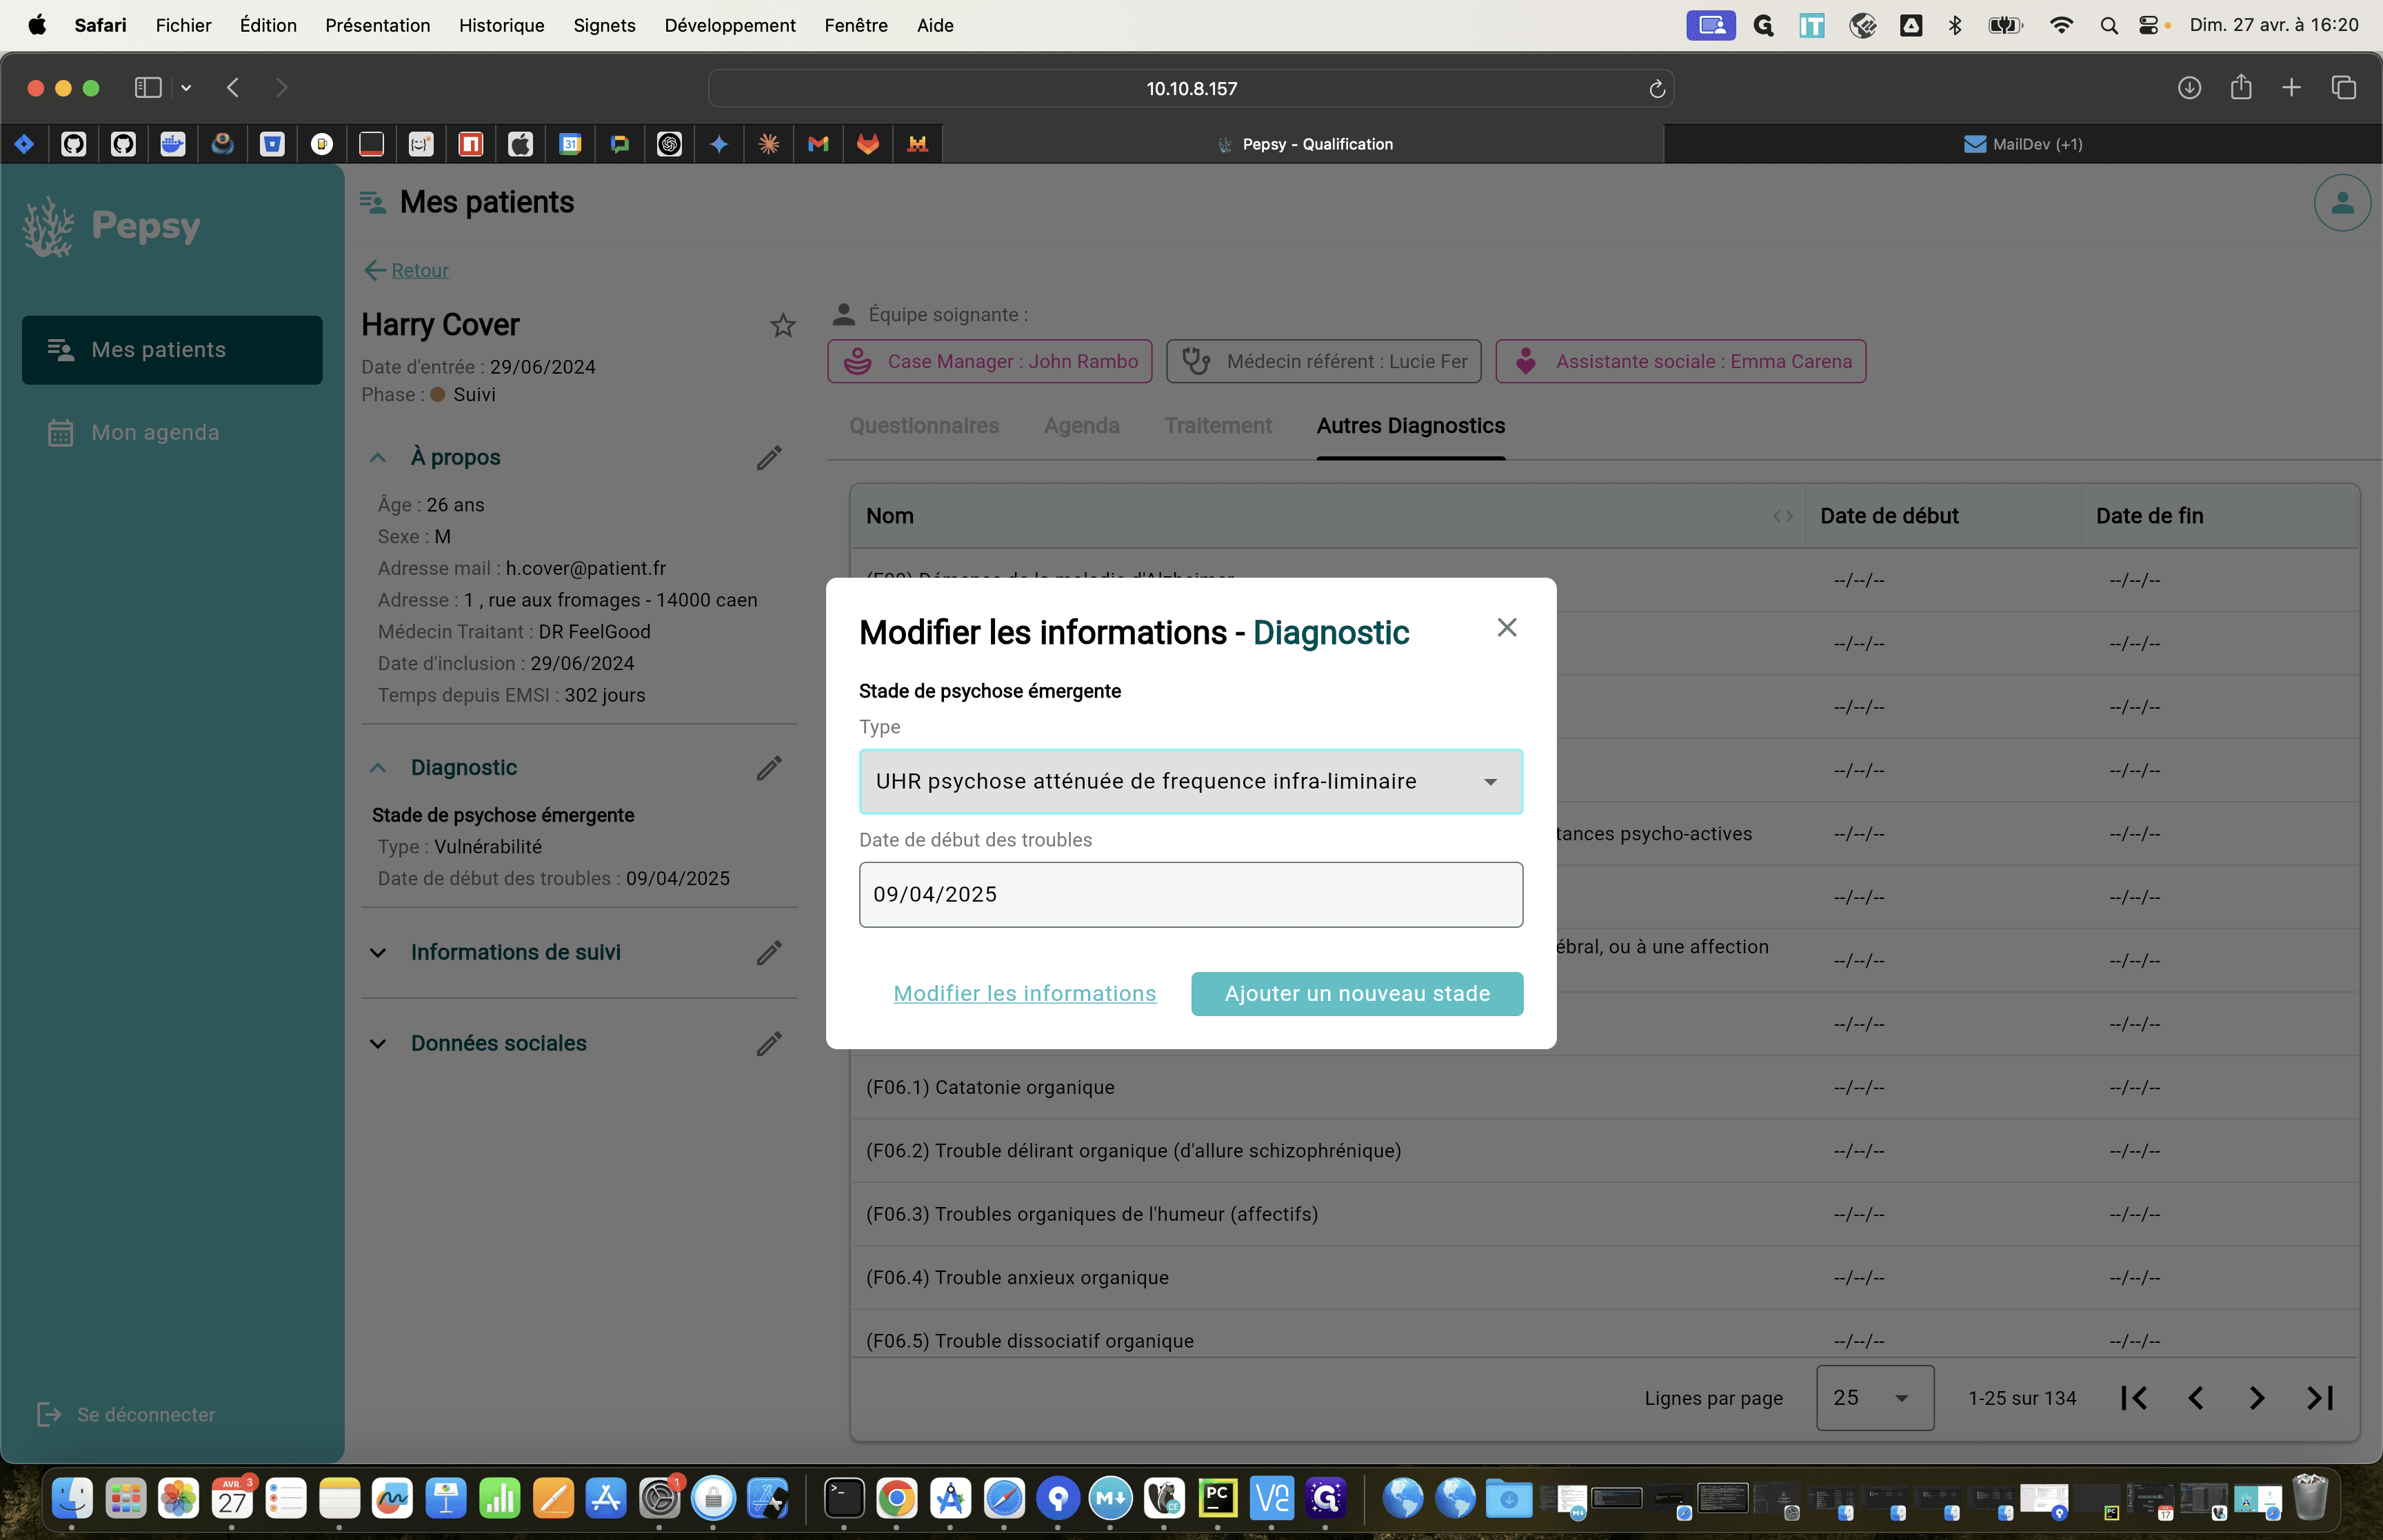Viewport: 2383px width, 1540px height.
Task: Open Safari downloads icon
Action: coord(2189,88)
